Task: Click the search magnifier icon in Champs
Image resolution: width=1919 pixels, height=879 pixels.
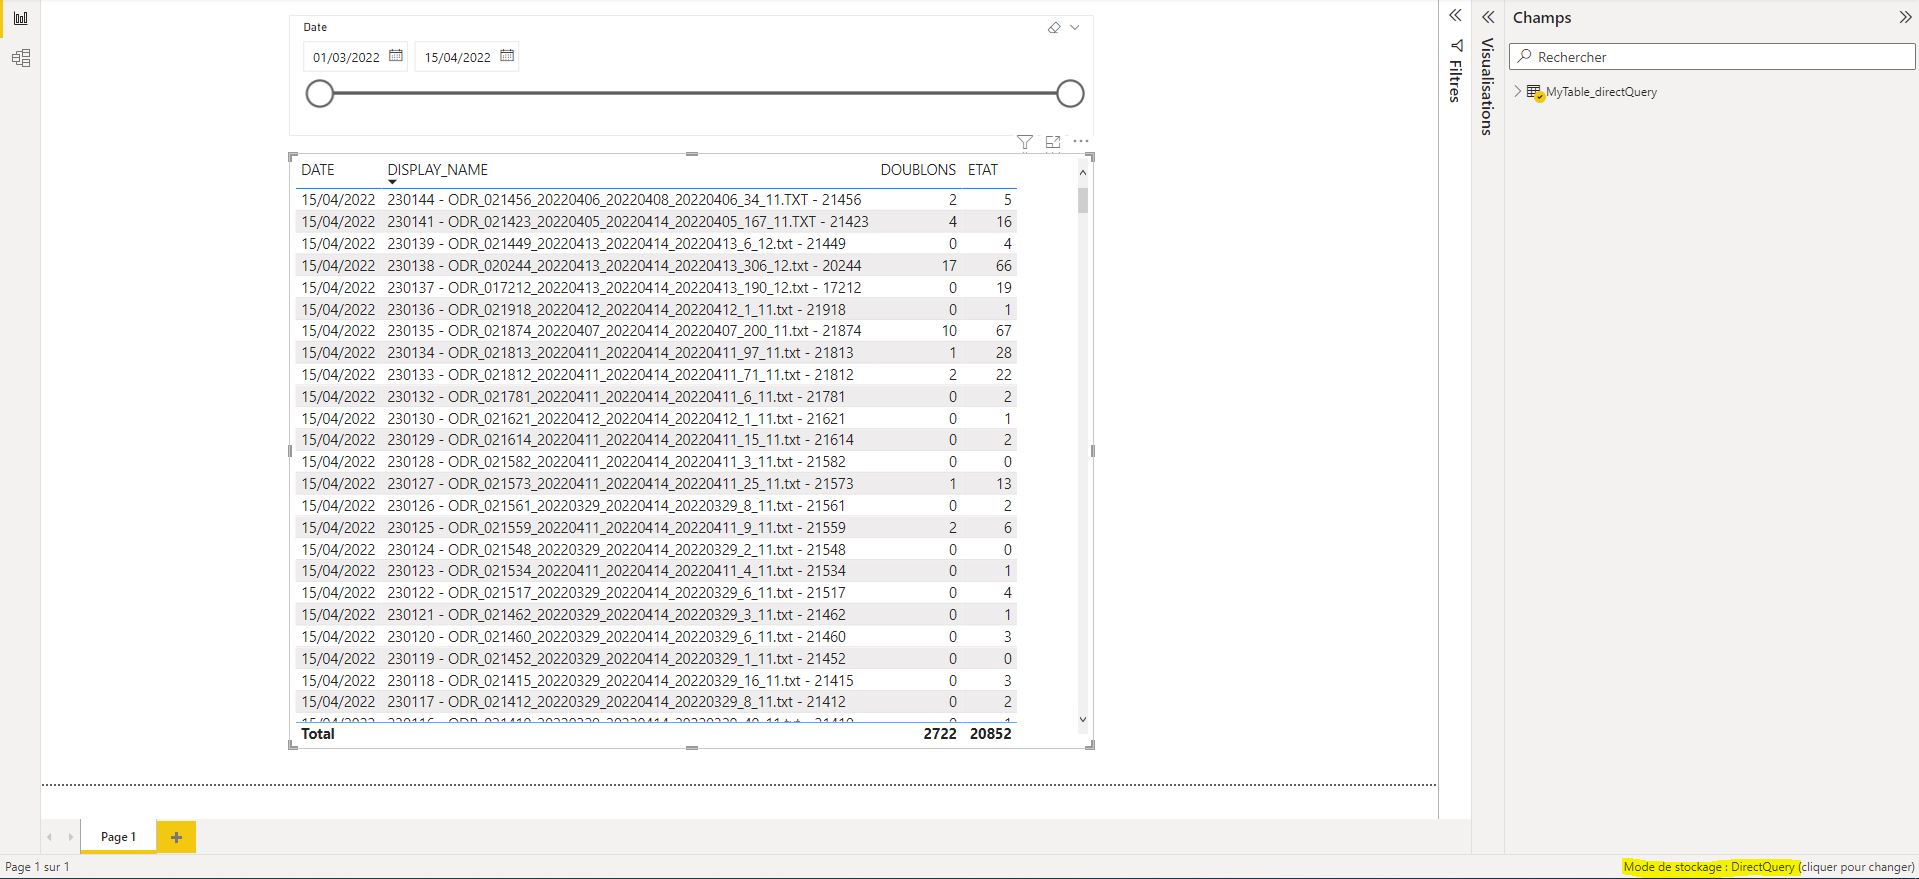Action: (1525, 57)
